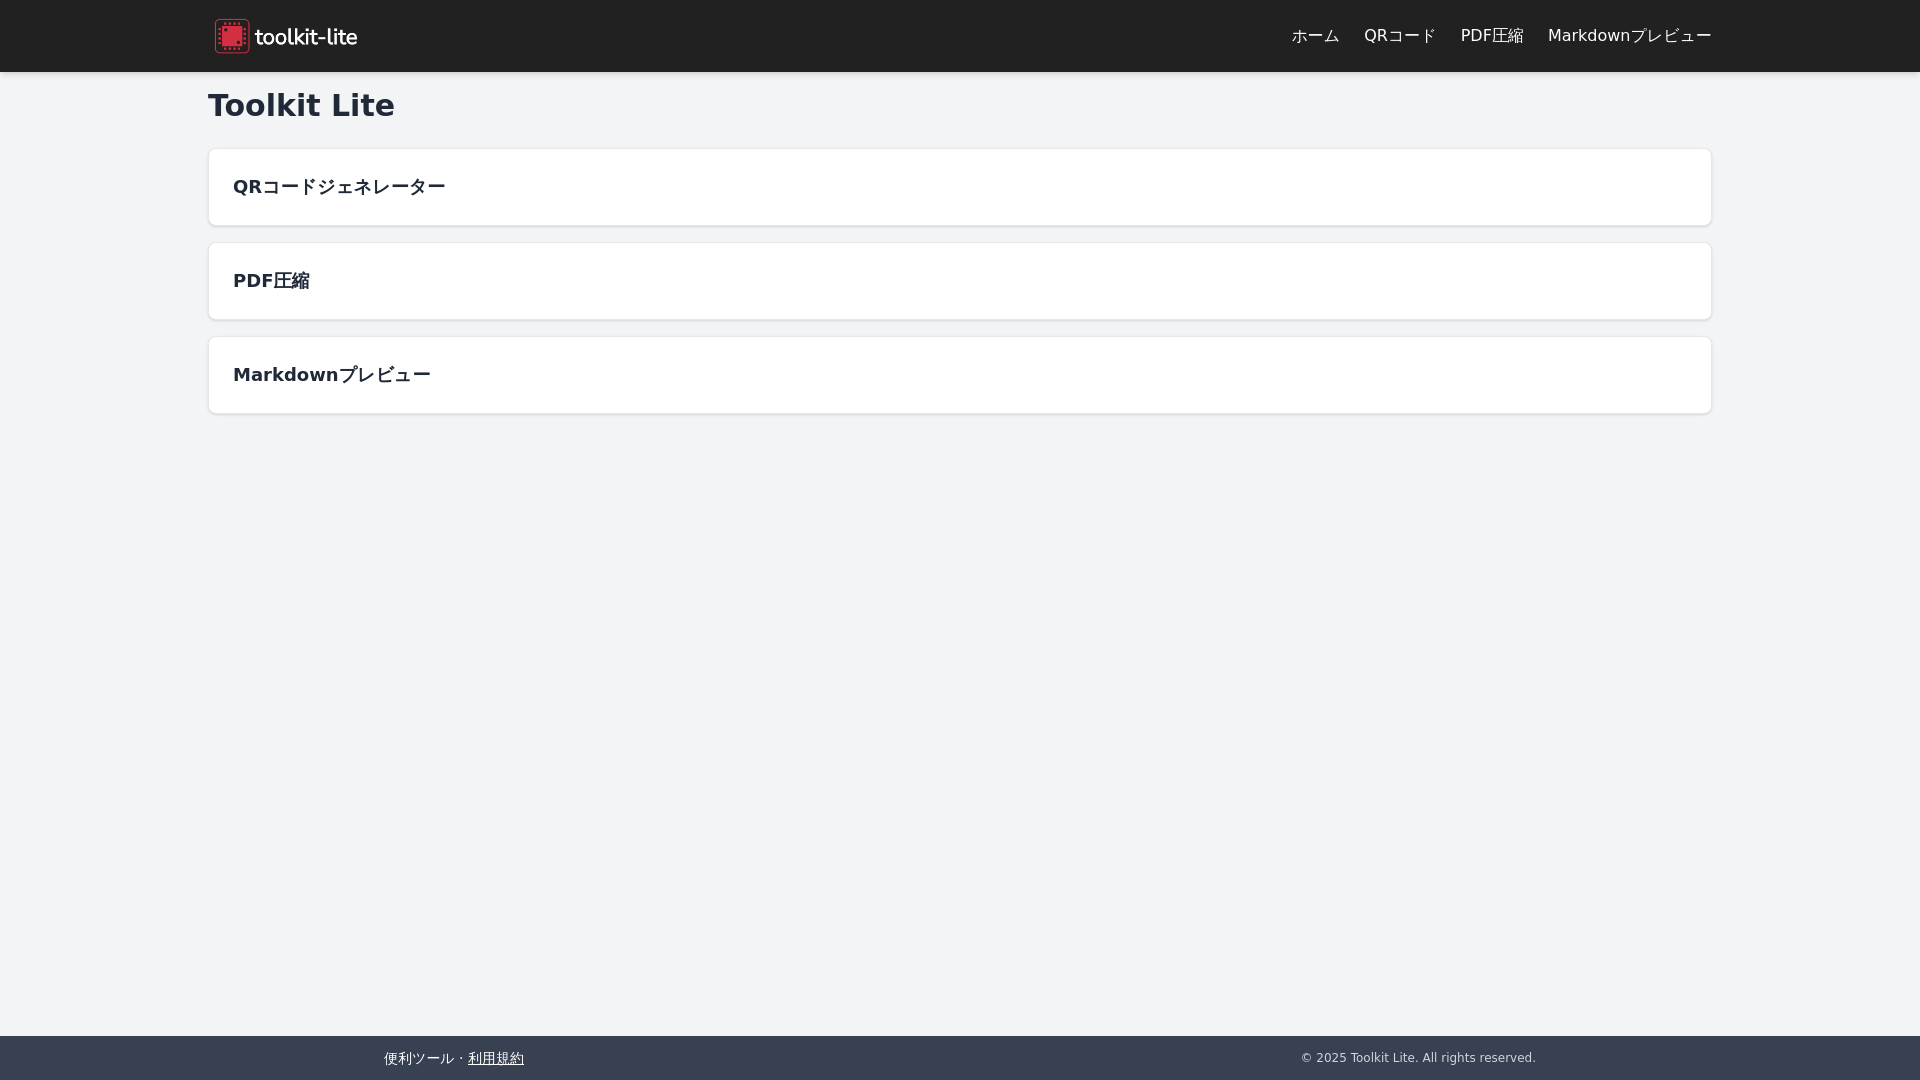Go to ホーム in the navigation

coord(1315,36)
